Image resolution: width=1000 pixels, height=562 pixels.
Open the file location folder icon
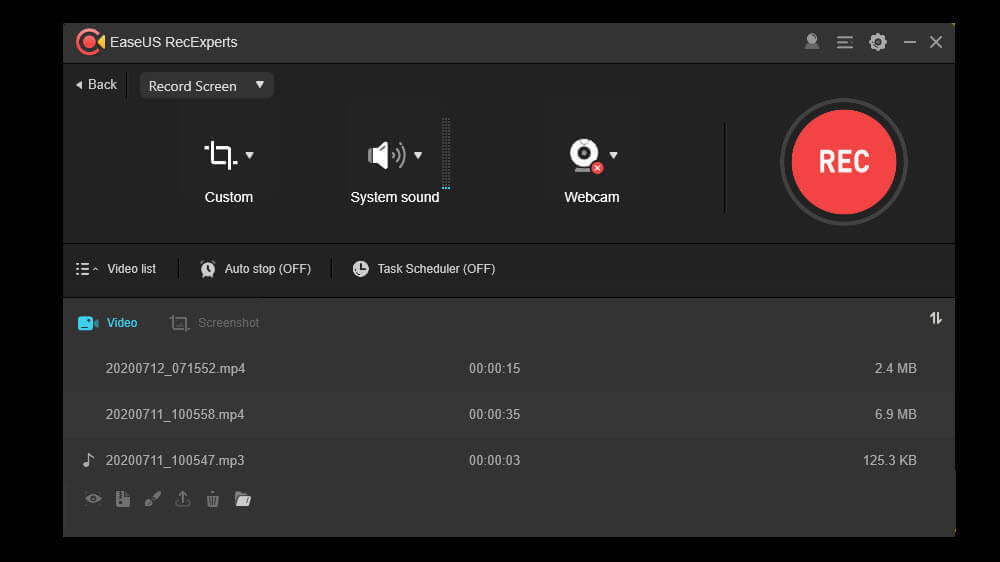(x=242, y=499)
